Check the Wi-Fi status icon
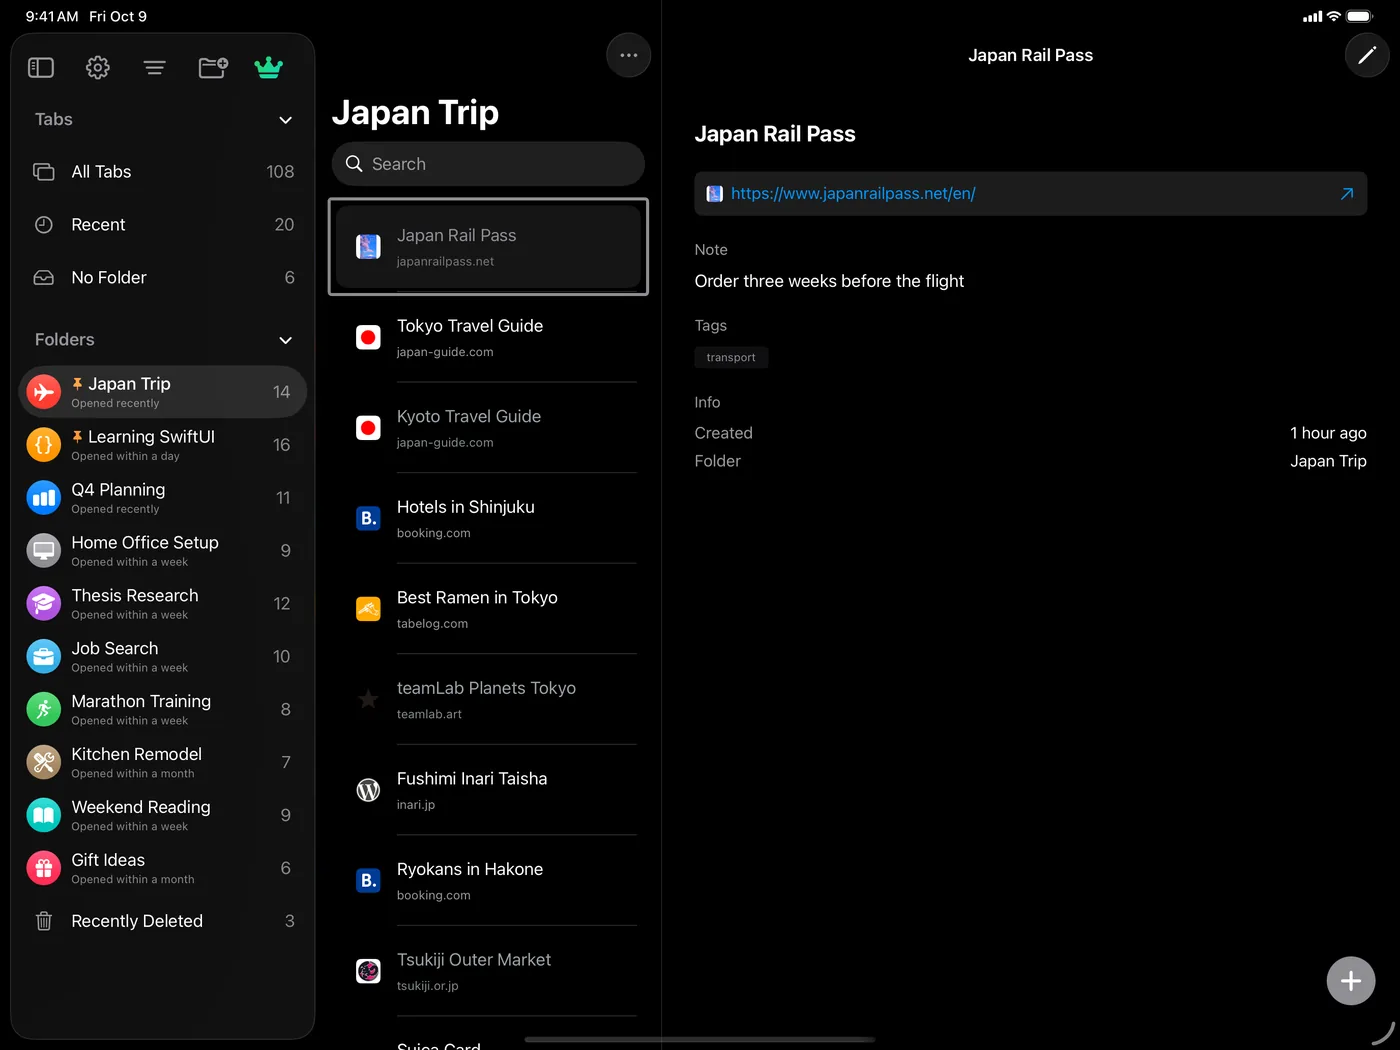 pos(1334,16)
